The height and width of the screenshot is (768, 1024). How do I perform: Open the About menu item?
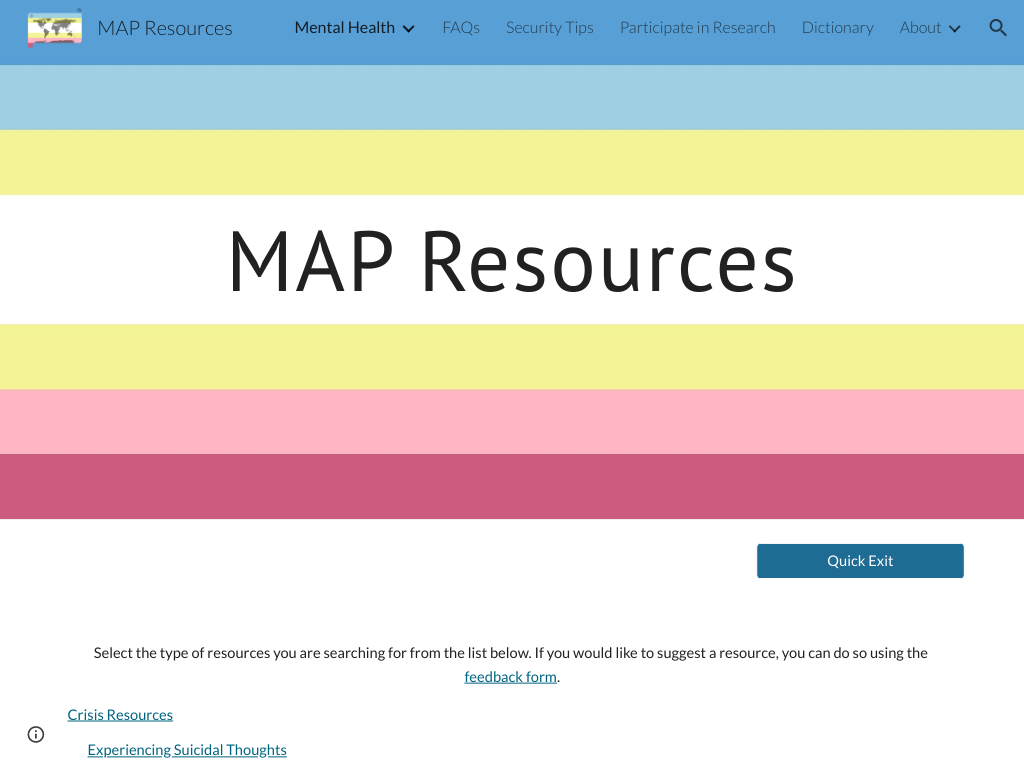tap(920, 27)
